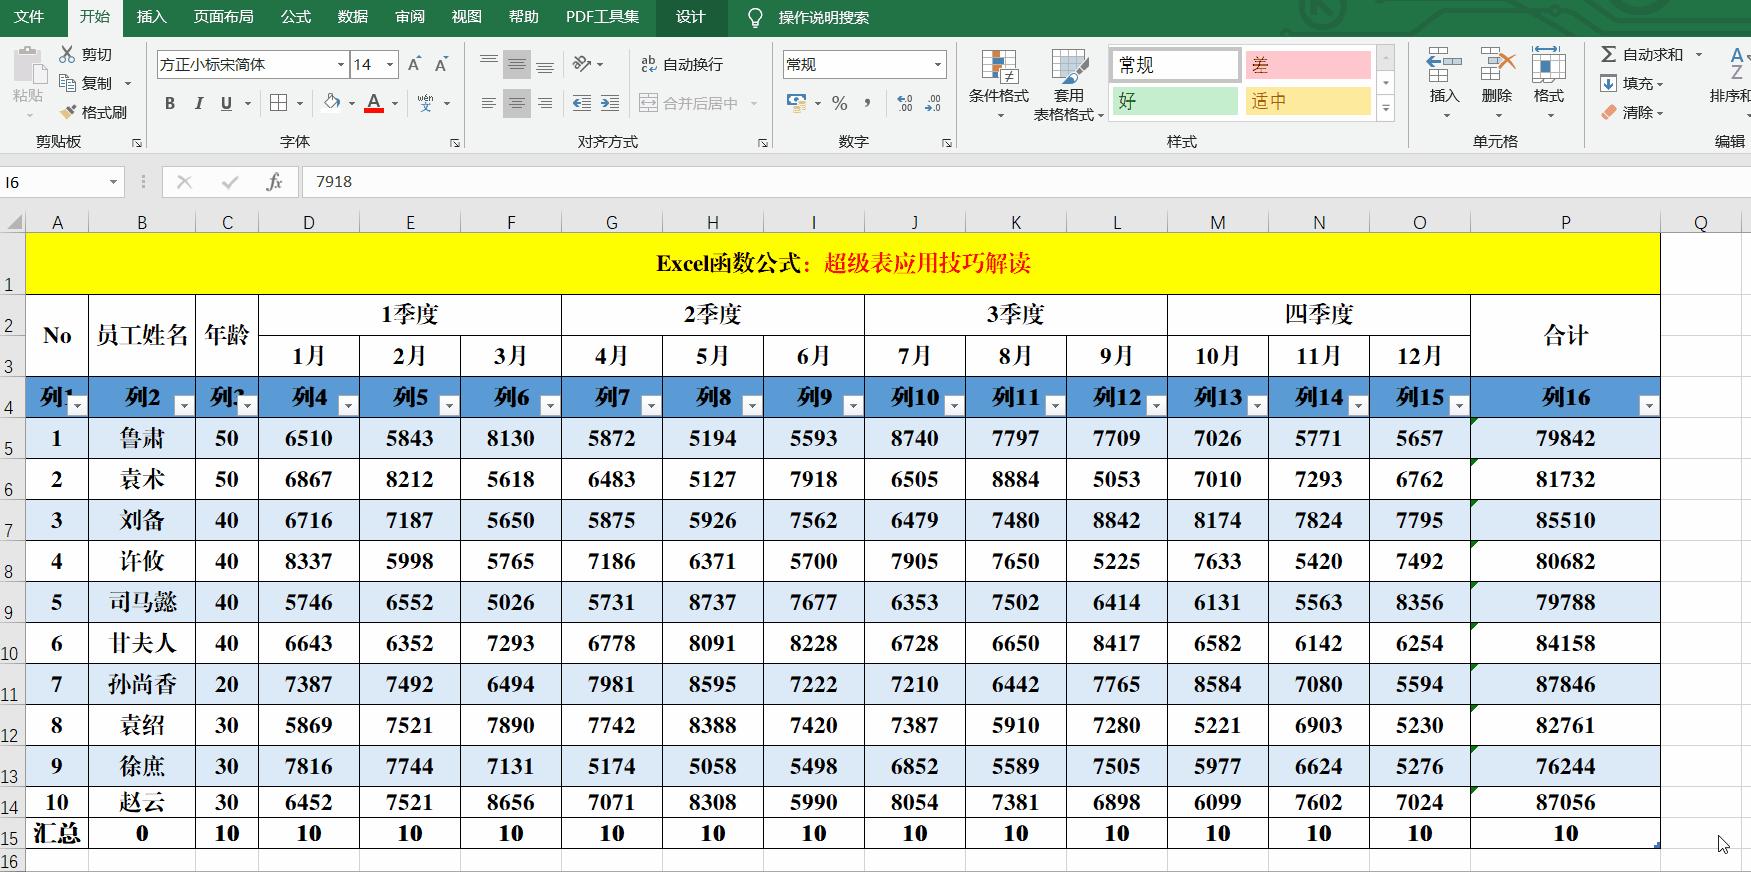Open Format as Table (套用表格格式)
The width and height of the screenshot is (1751, 872).
point(1069,84)
